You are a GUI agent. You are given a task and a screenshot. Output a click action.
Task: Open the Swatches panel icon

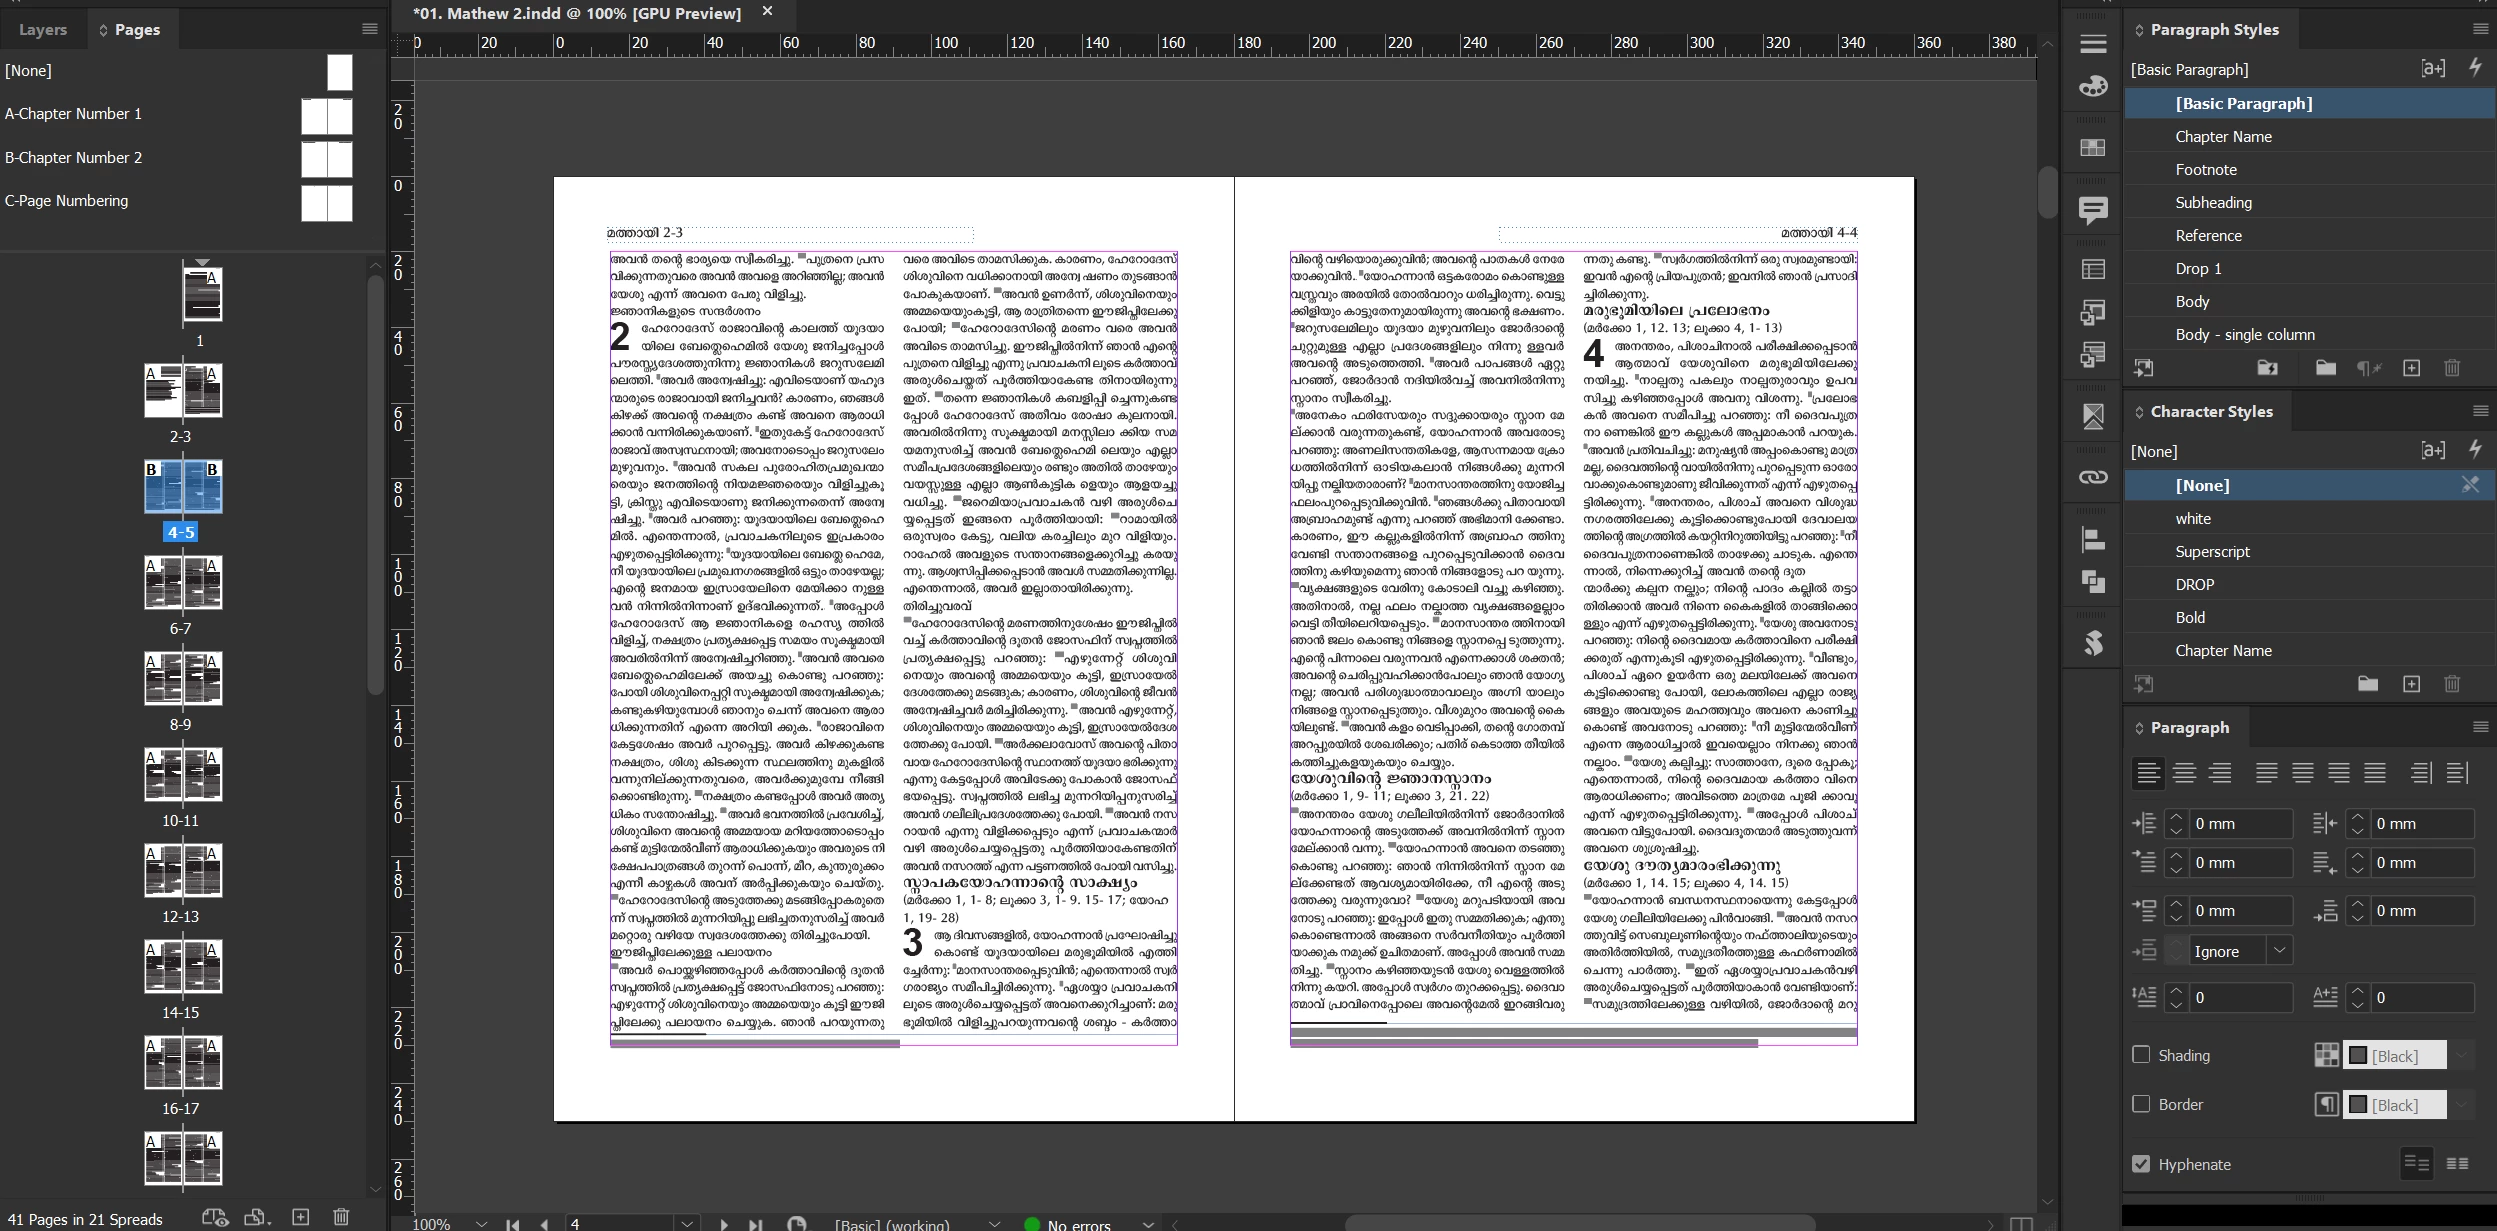[2093, 148]
